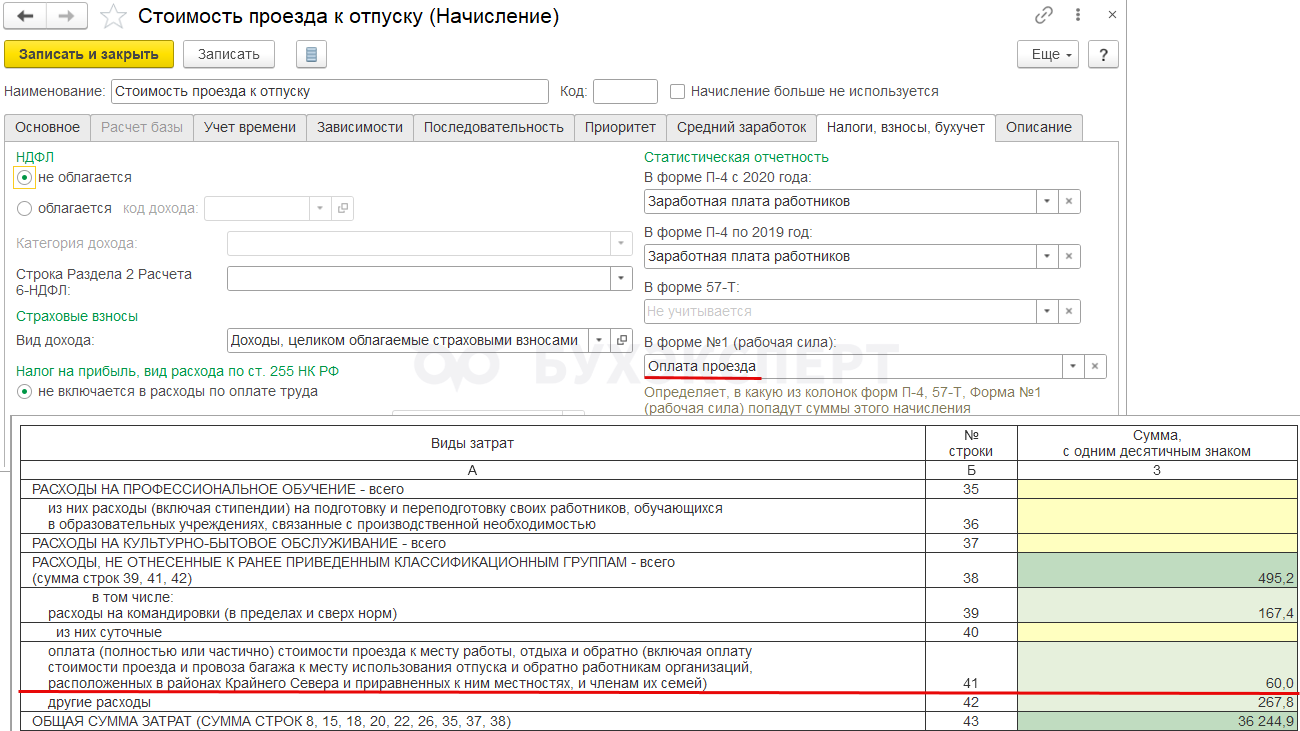Expand Строка Раздела 2 Расчета 6-НДФЛ dropdown

(x=621, y=278)
